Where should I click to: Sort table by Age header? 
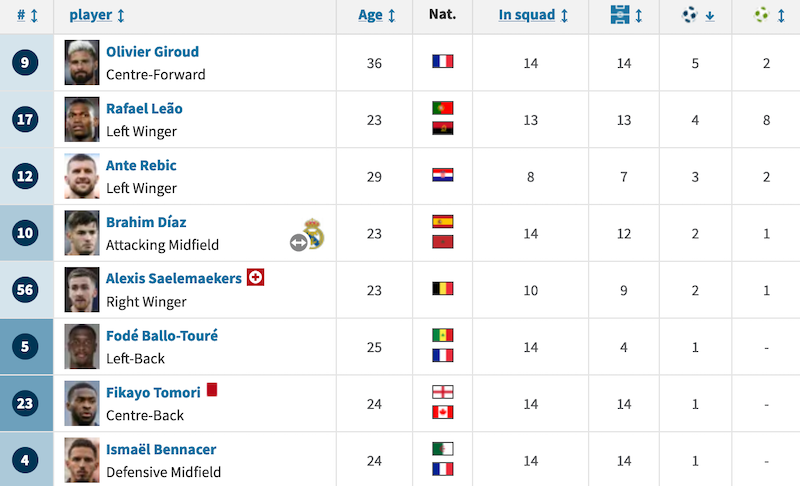(x=377, y=15)
